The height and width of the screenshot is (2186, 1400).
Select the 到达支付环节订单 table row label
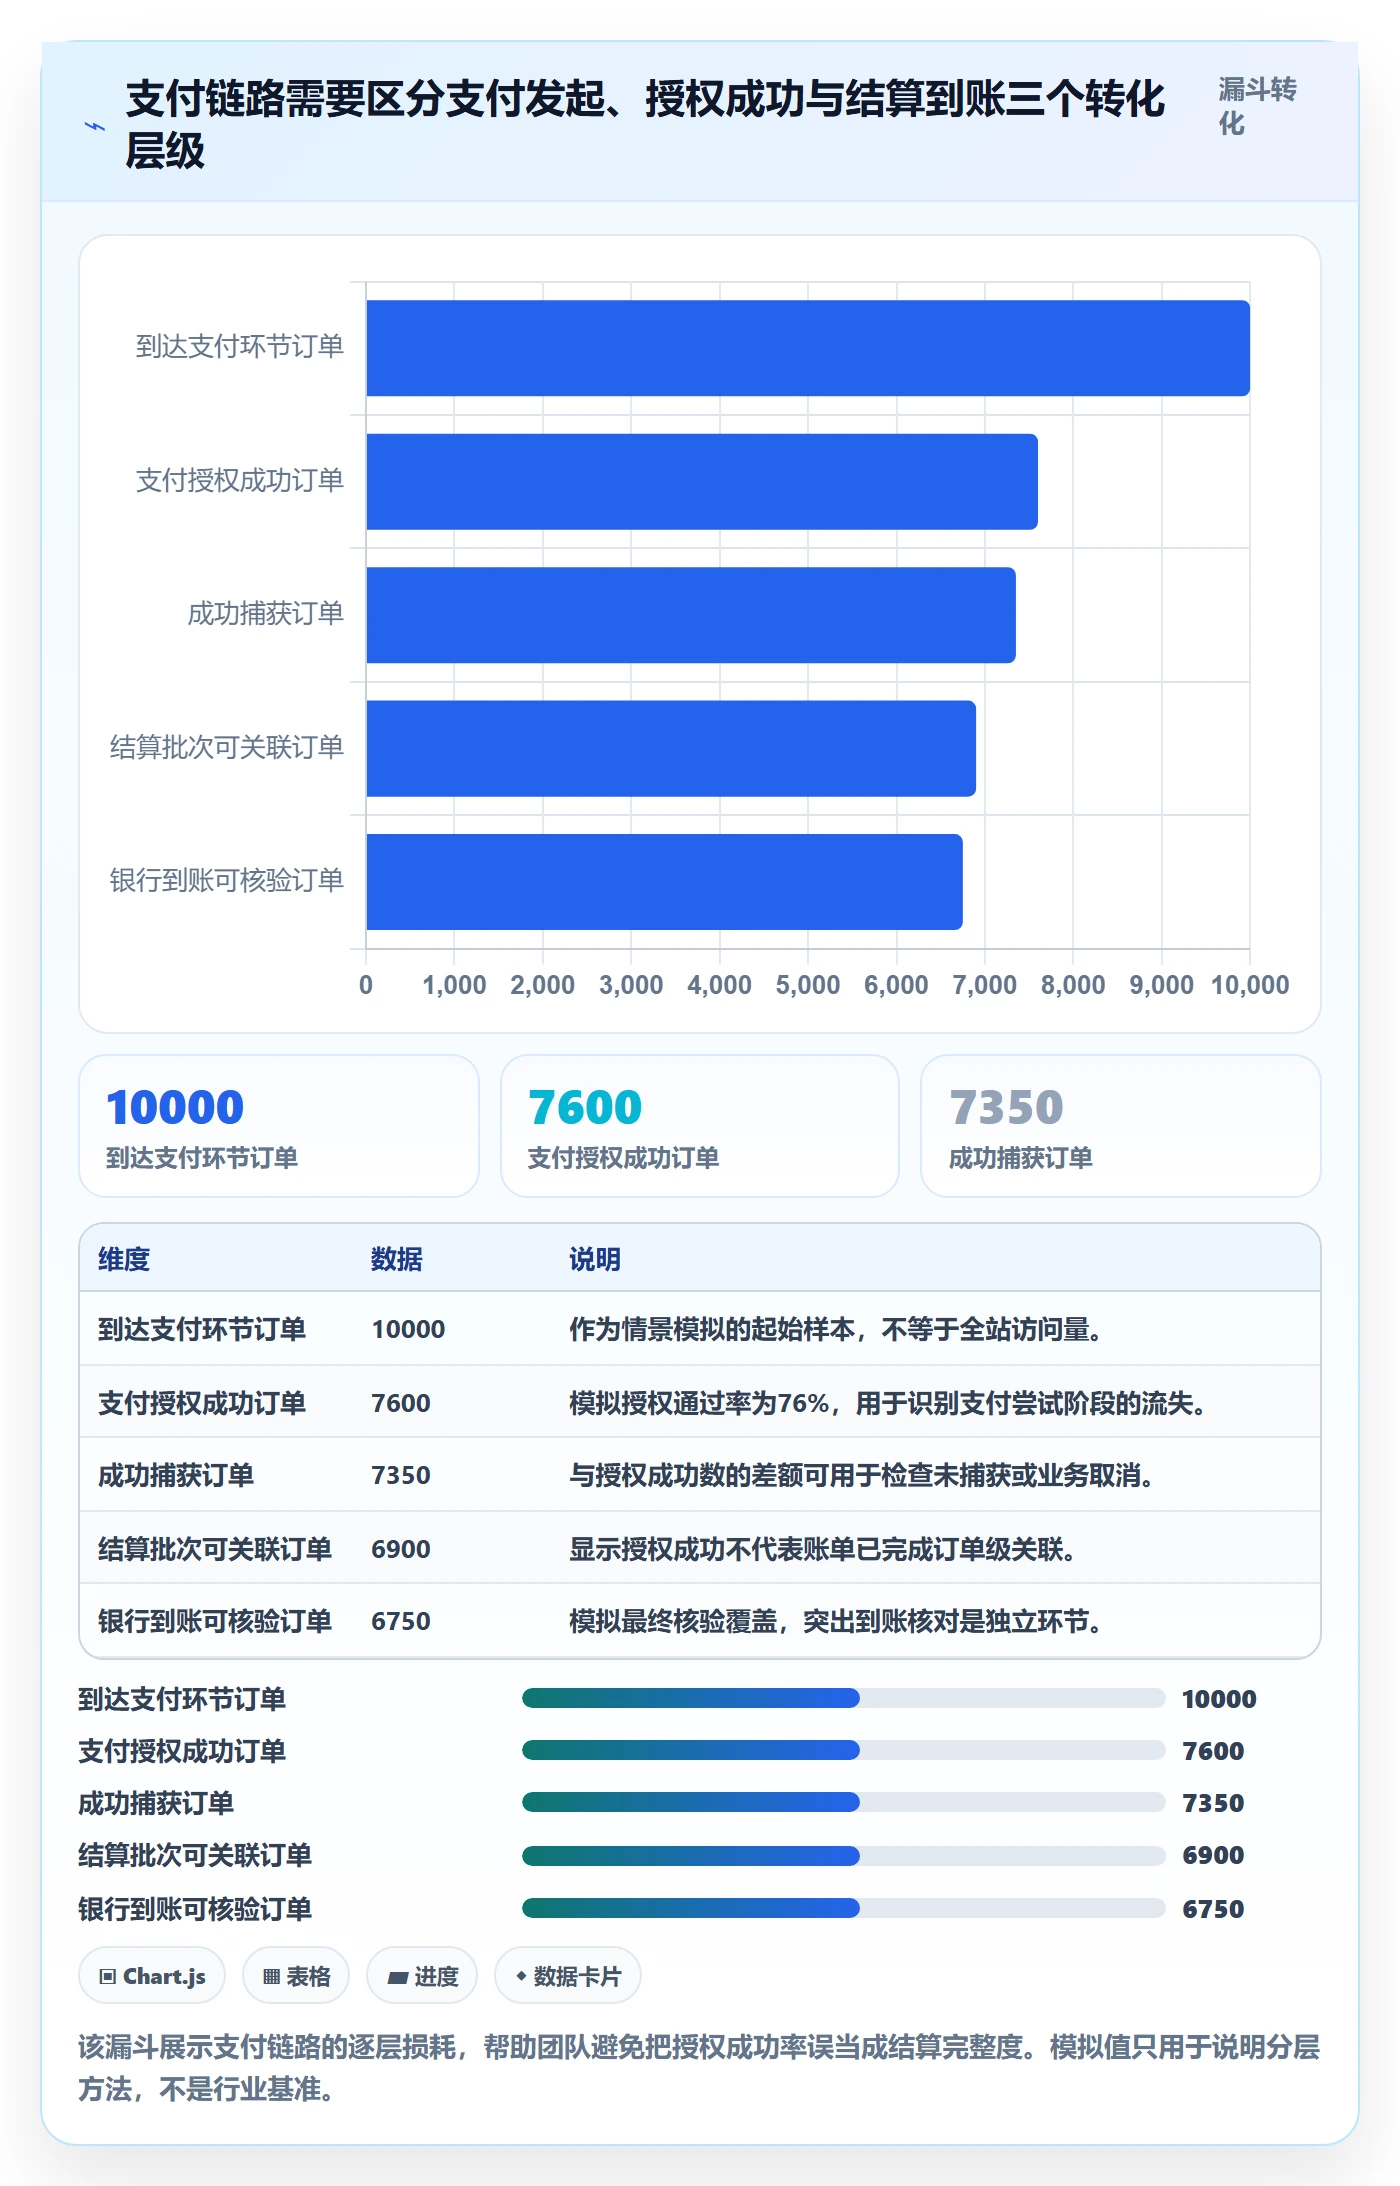pos(202,1329)
